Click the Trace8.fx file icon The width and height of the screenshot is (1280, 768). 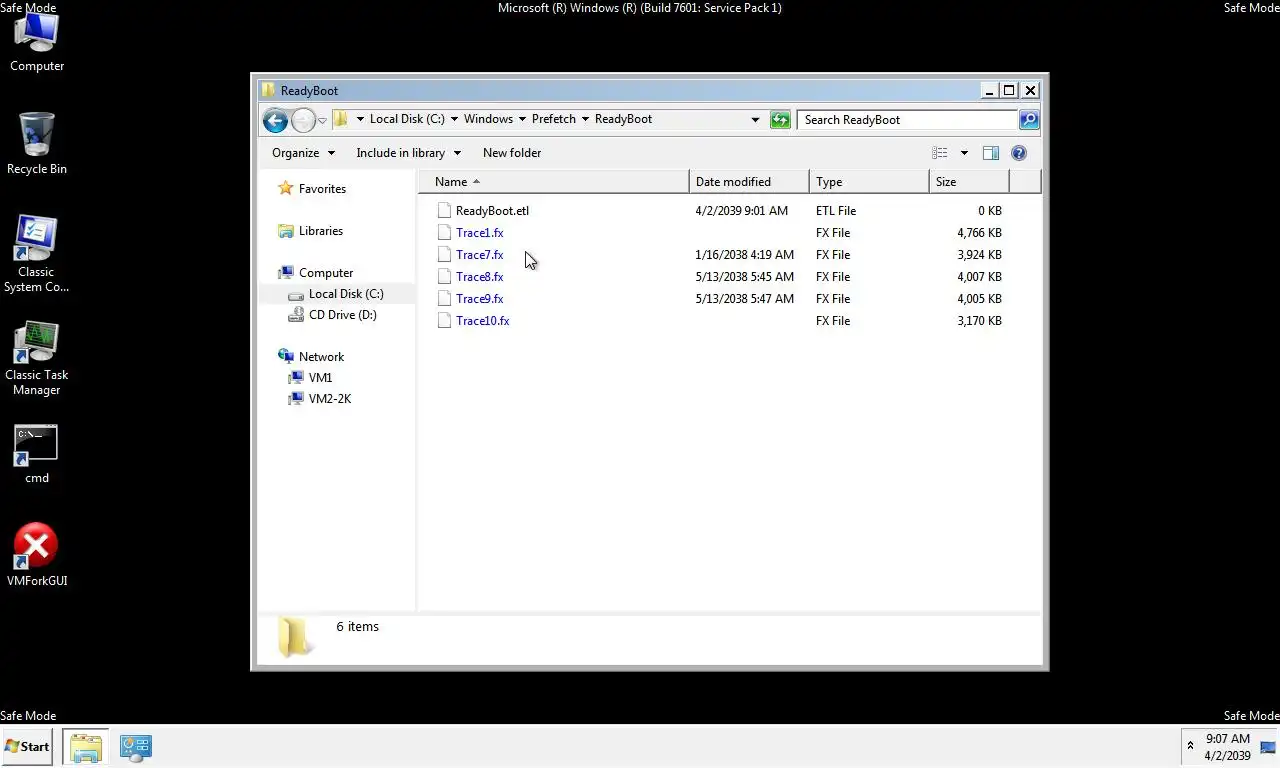coord(444,277)
